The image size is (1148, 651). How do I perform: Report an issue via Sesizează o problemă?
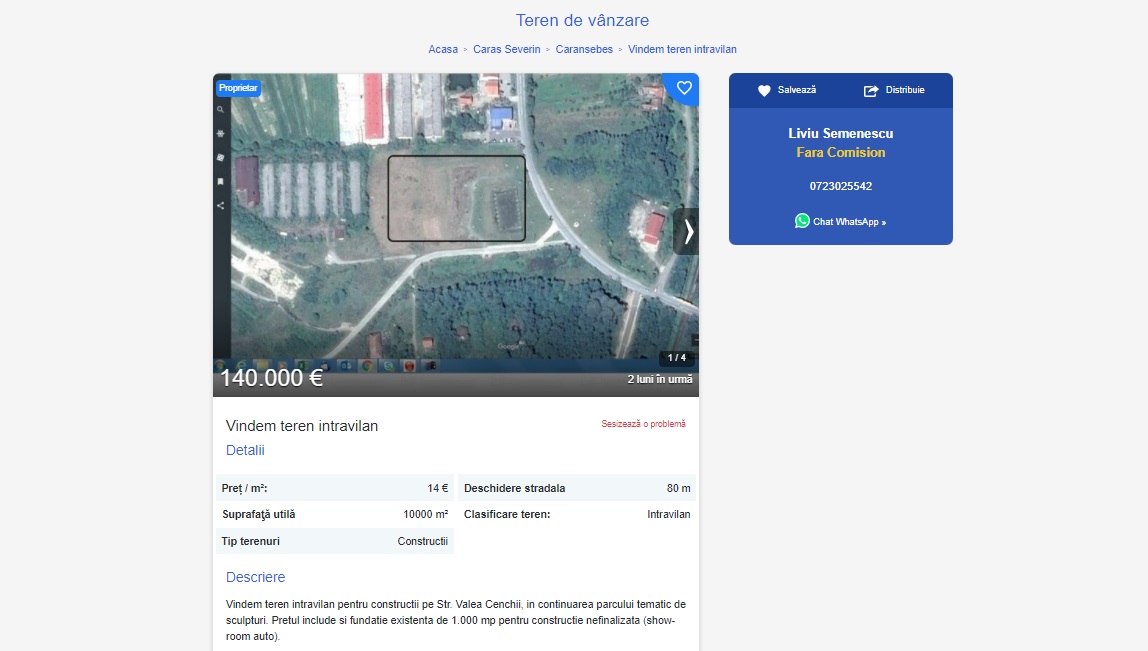coord(643,424)
